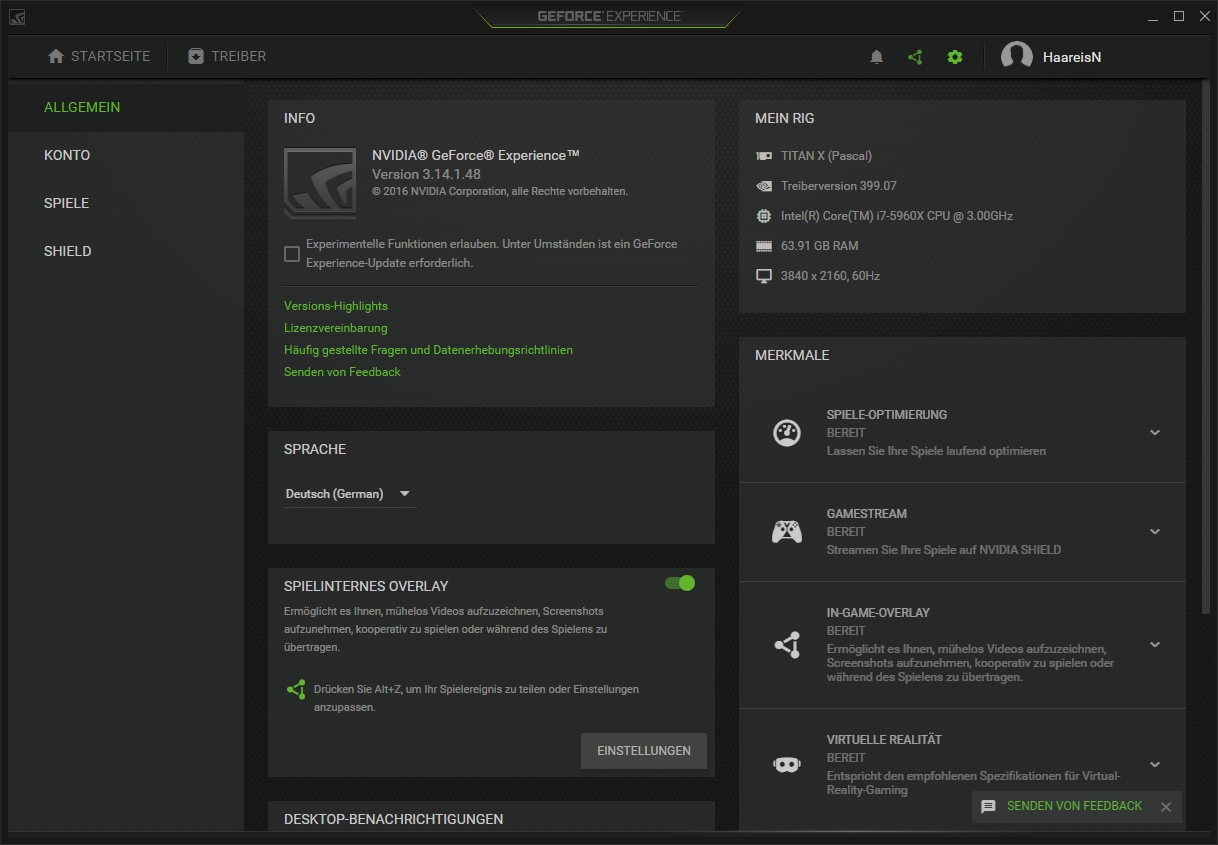Click Senden von Feedback popup button

[1074, 806]
